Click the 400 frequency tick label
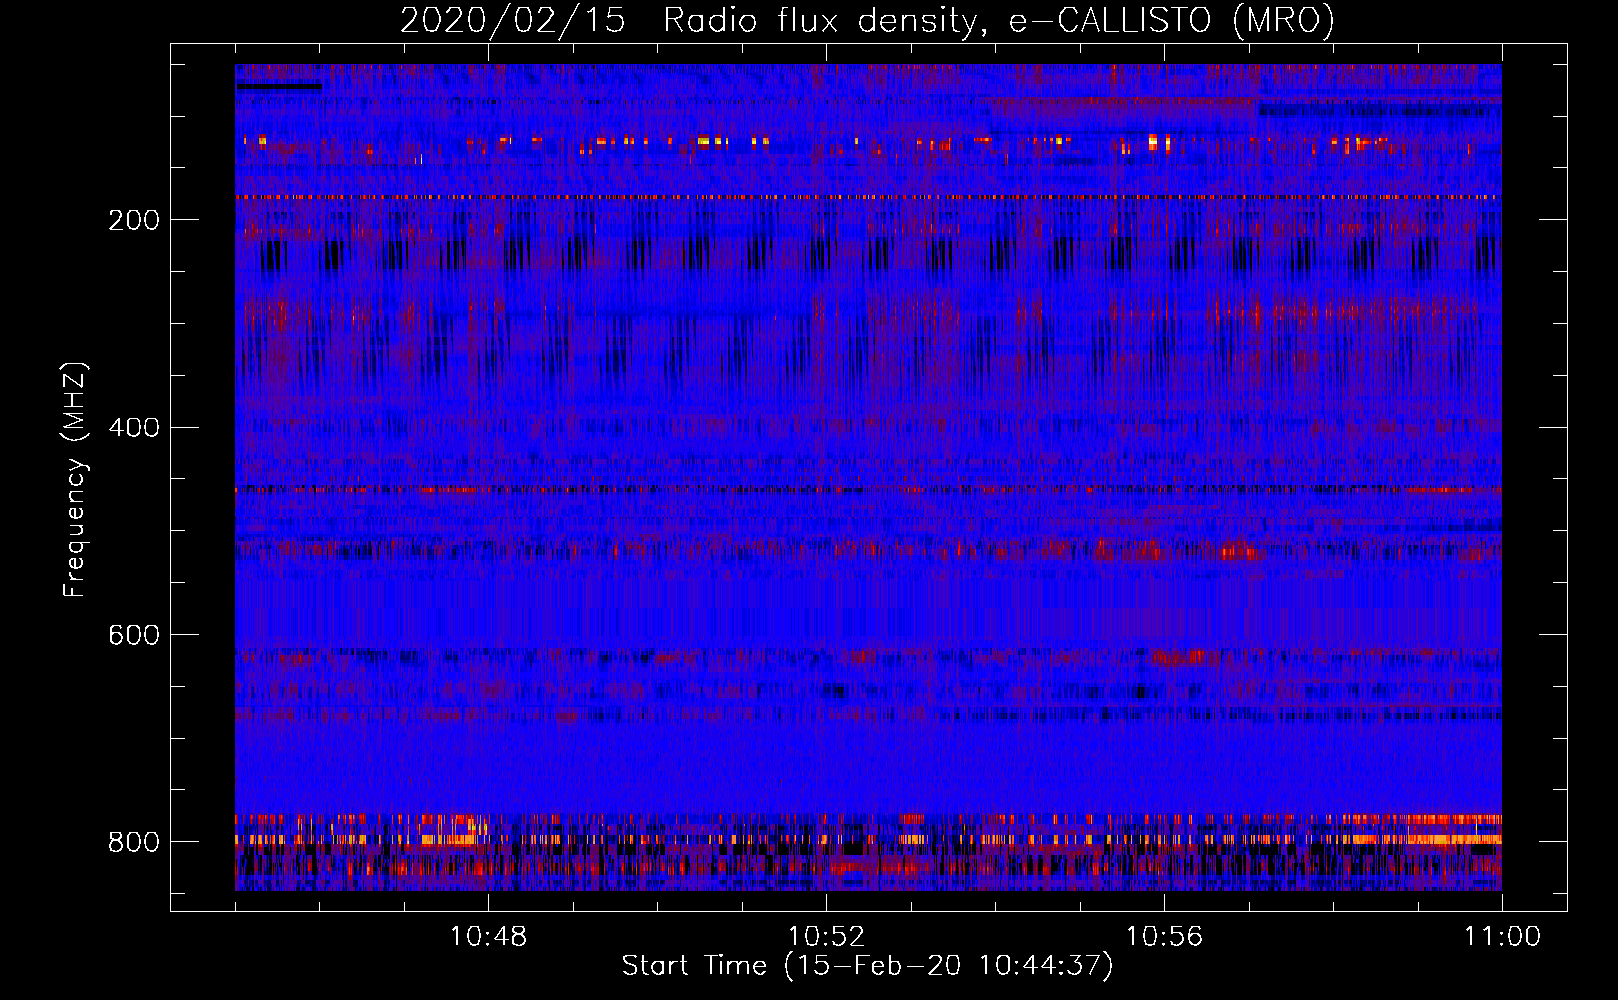 click(x=134, y=428)
